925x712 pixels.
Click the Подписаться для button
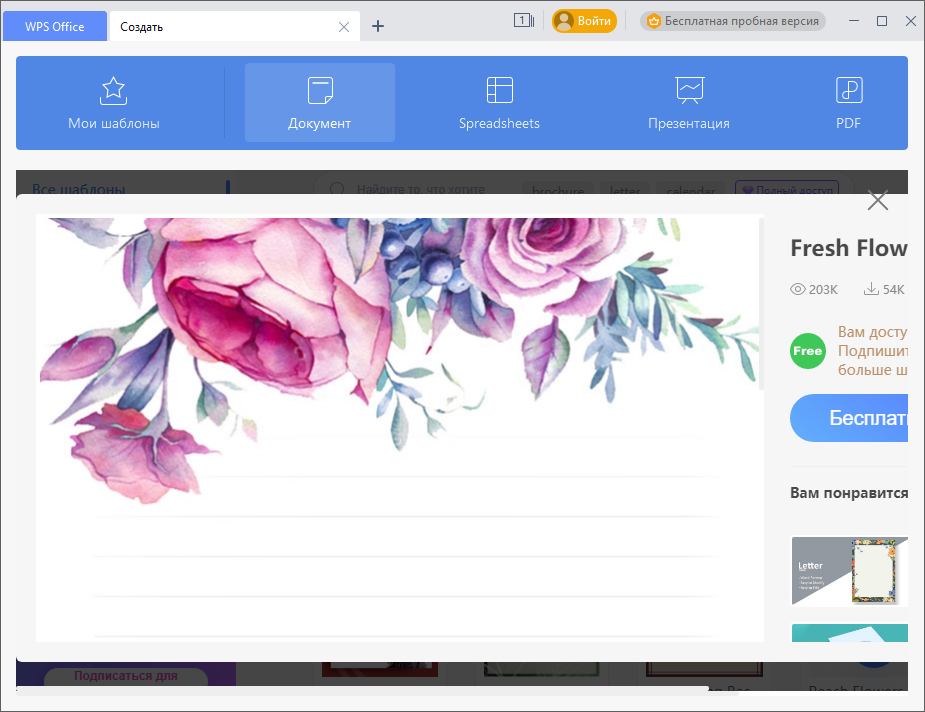pos(126,676)
